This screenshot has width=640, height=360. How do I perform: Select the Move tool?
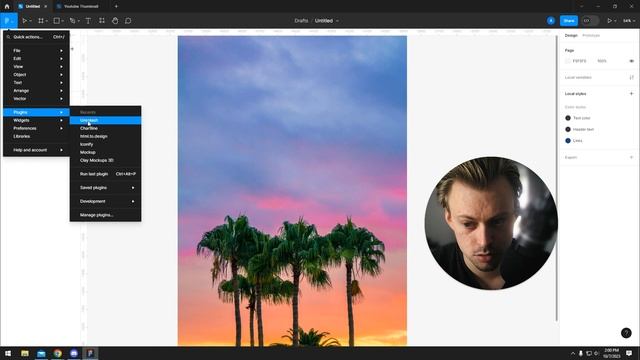[24, 20]
